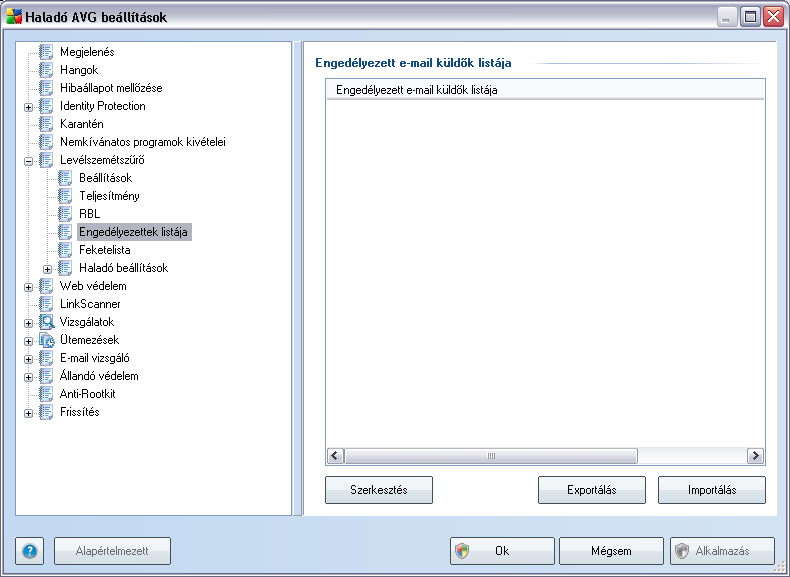Select the Beállítások entry under Levélszemétszűrő

106,178
